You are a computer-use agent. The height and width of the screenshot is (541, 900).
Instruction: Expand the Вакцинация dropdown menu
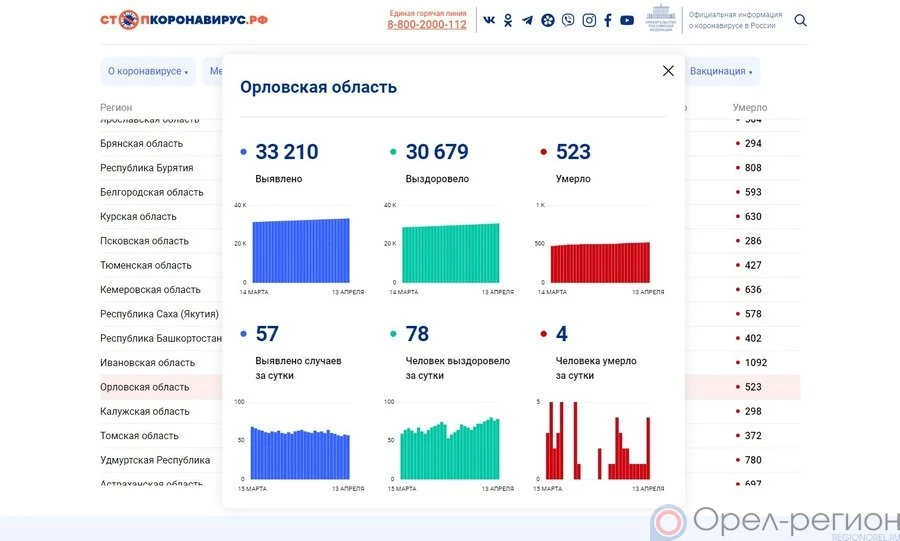pyautogui.click(x=721, y=72)
